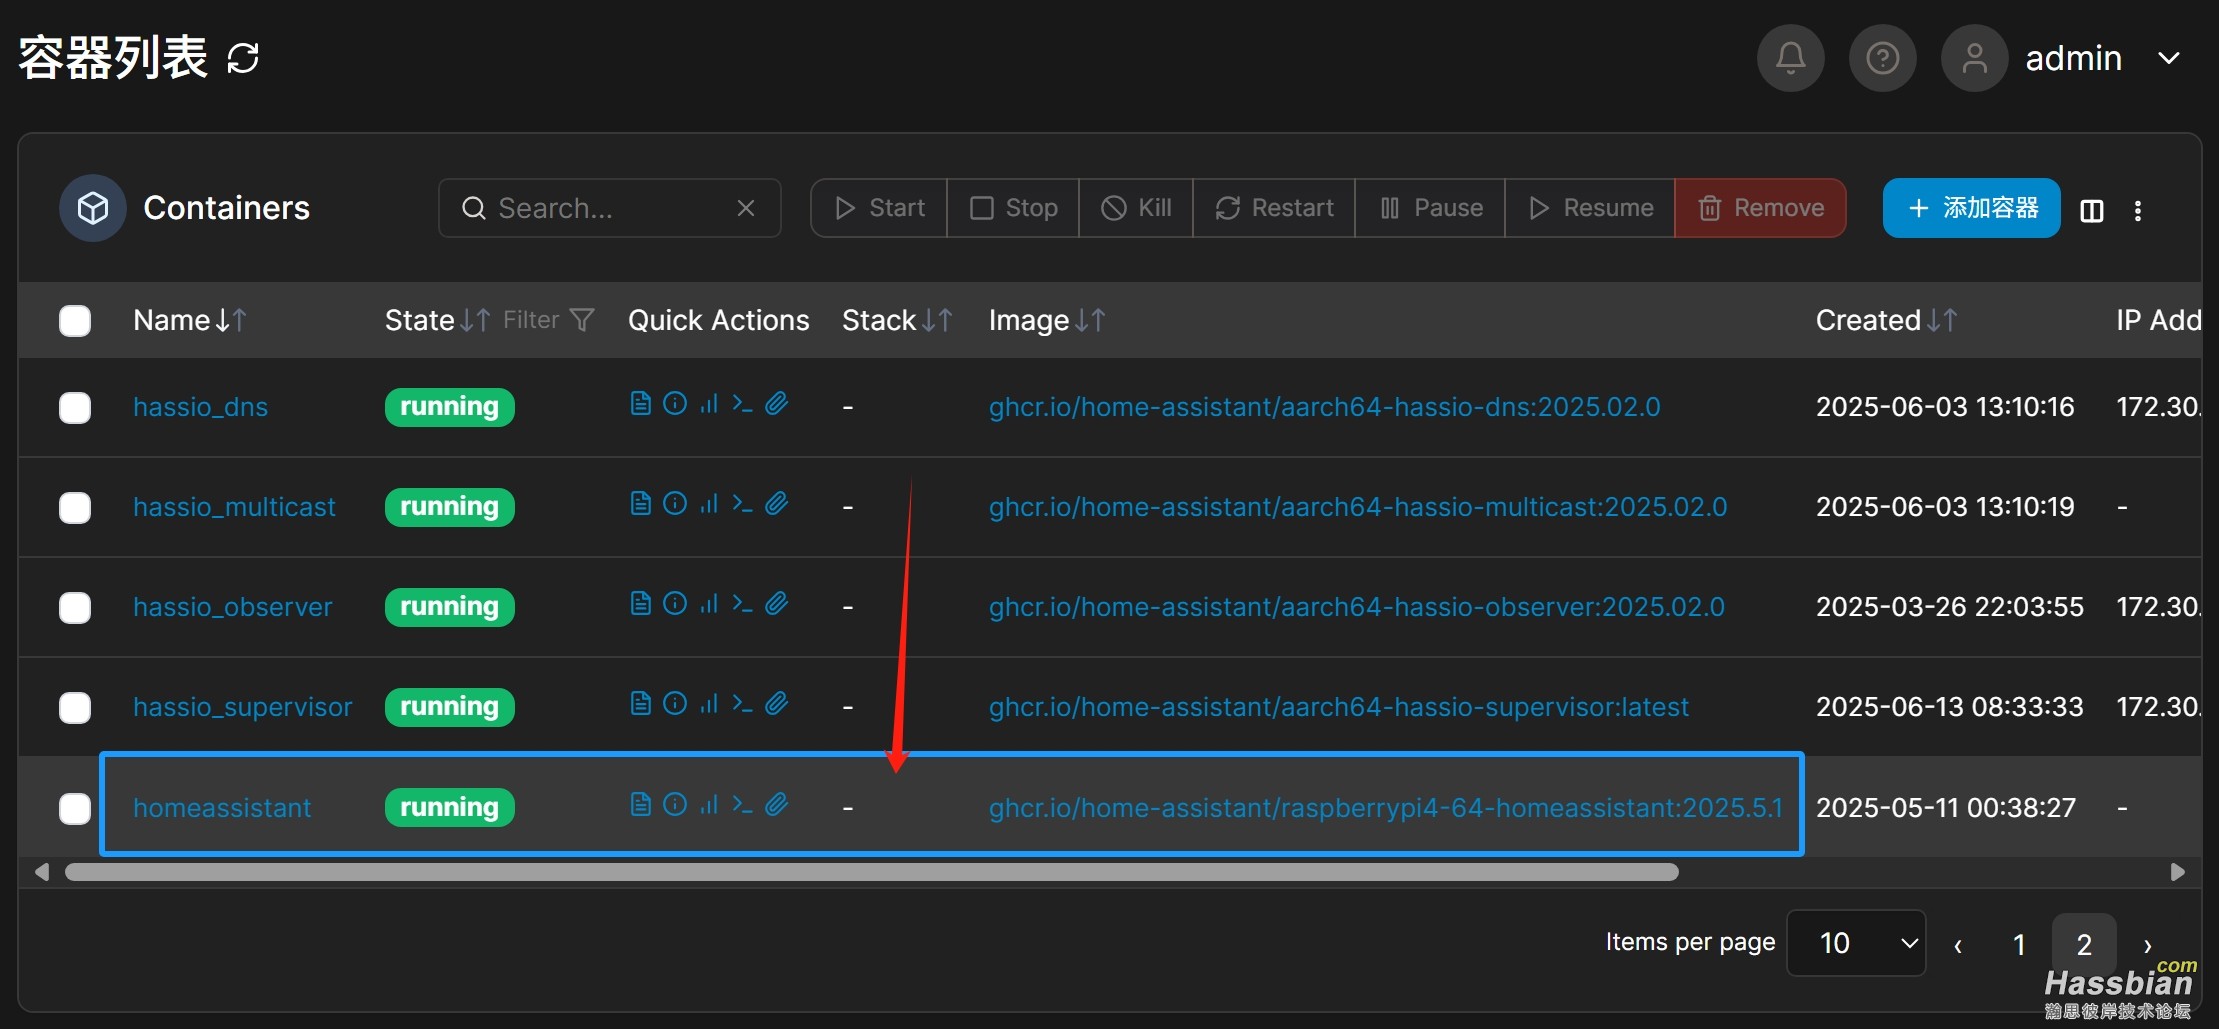The width and height of the screenshot is (2219, 1029).
Task: Open the hassio_supervisor container link
Action: point(243,707)
